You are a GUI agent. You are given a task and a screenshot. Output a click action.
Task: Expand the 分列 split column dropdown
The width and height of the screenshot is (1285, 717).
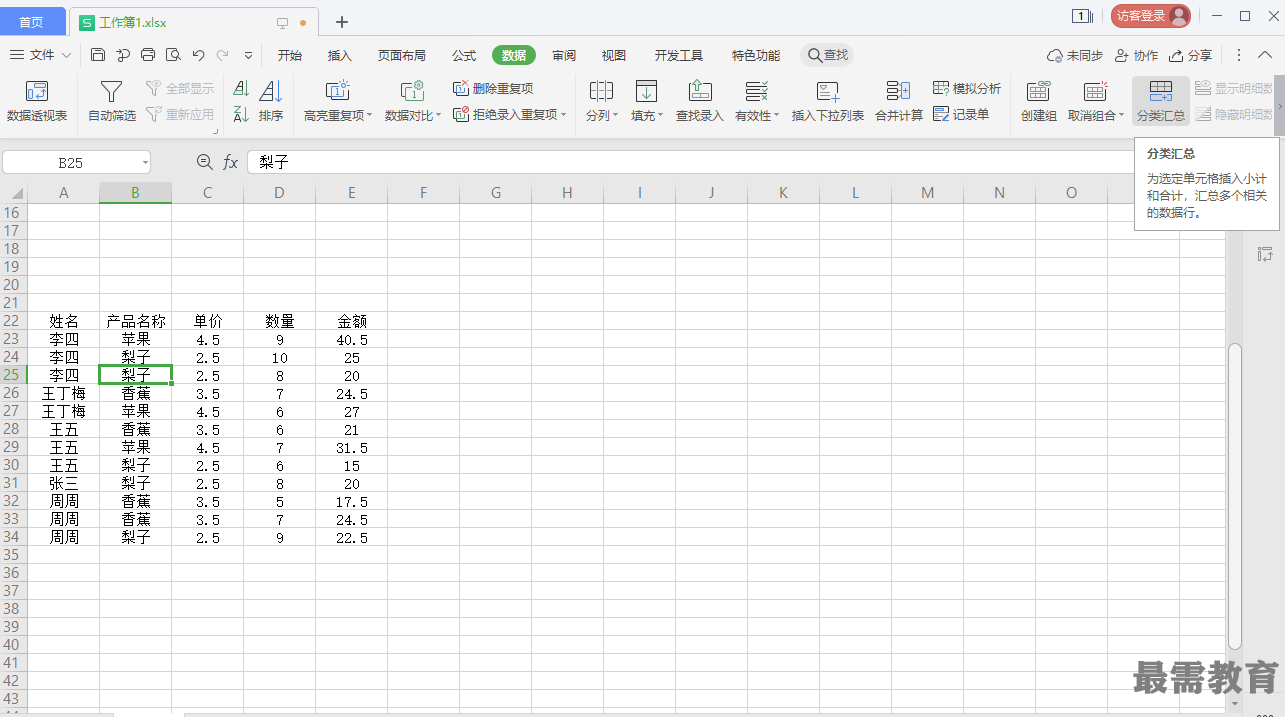pyautogui.click(x=615, y=116)
